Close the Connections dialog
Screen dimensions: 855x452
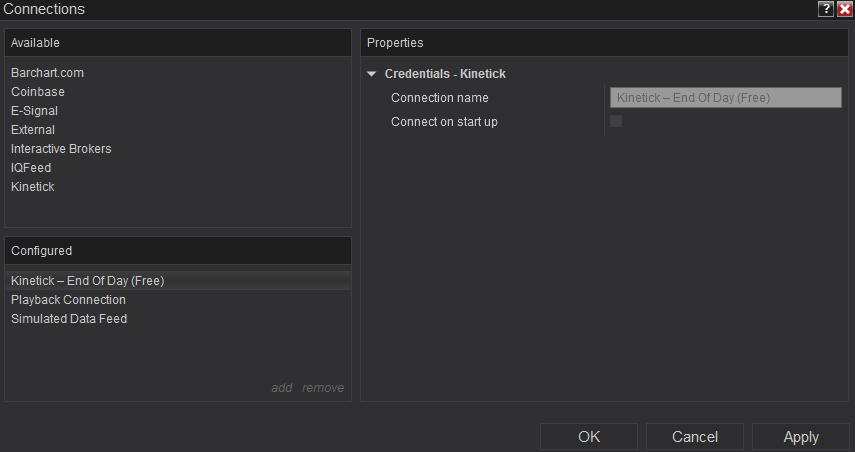point(845,9)
